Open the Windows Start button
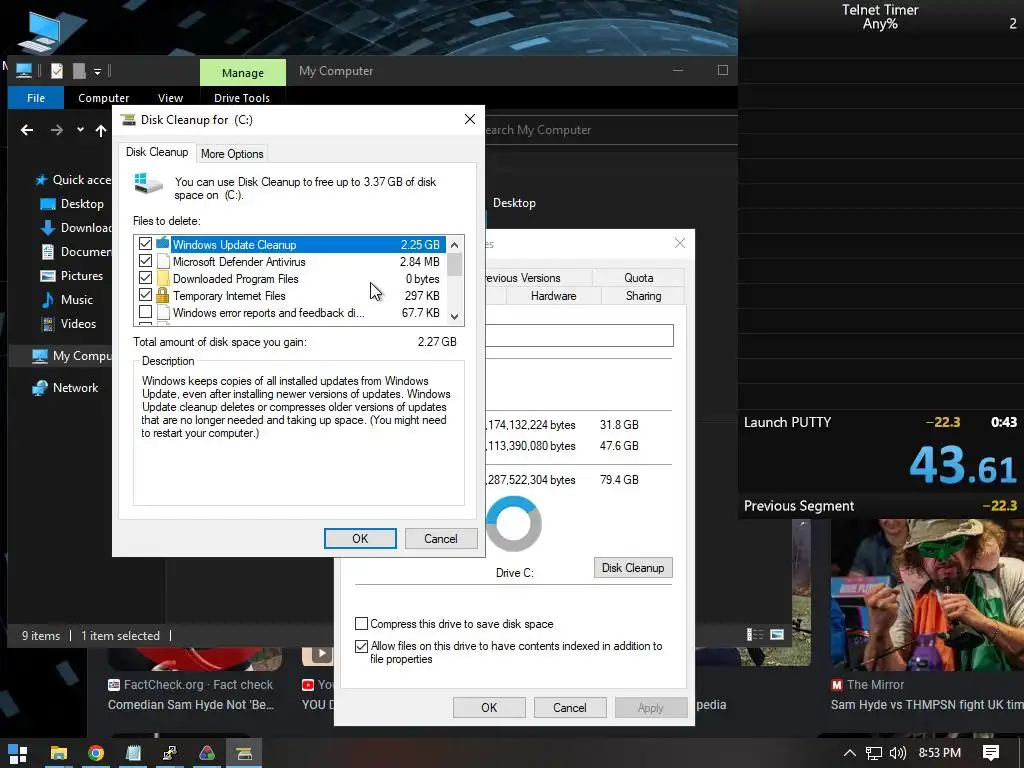The width and height of the screenshot is (1024, 768). (17, 753)
